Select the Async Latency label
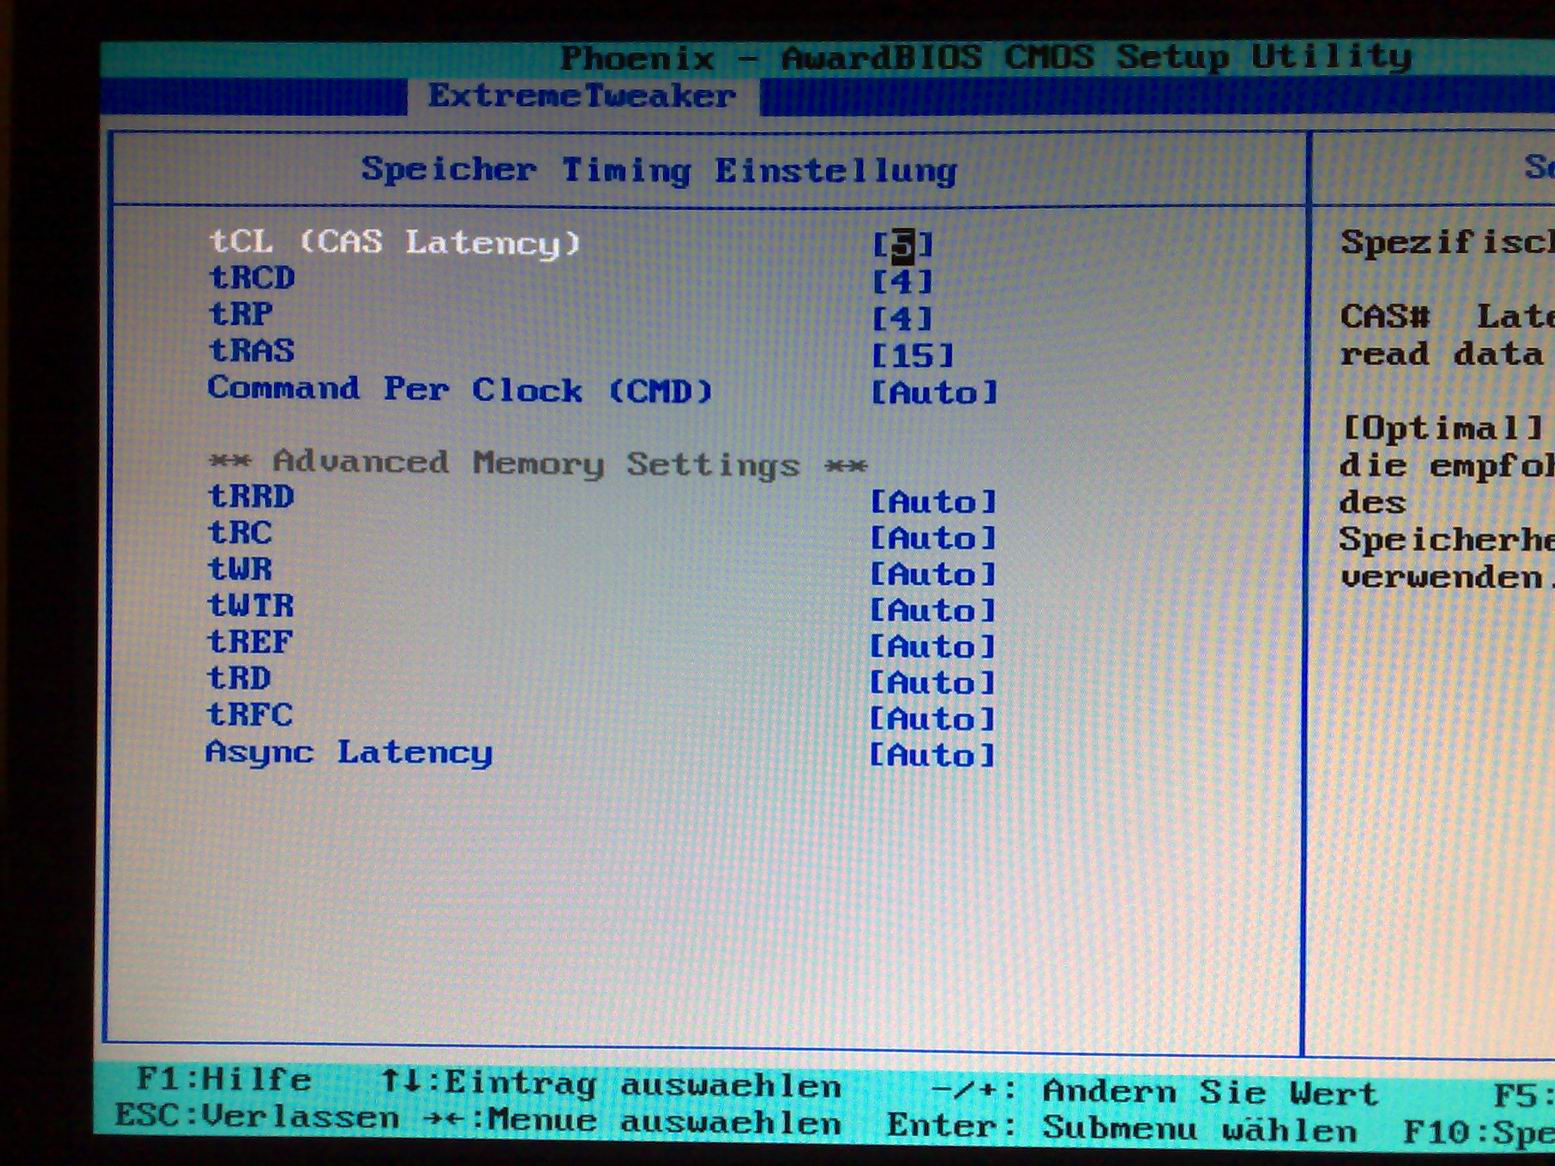This screenshot has height=1166, width=1555. (349, 752)
